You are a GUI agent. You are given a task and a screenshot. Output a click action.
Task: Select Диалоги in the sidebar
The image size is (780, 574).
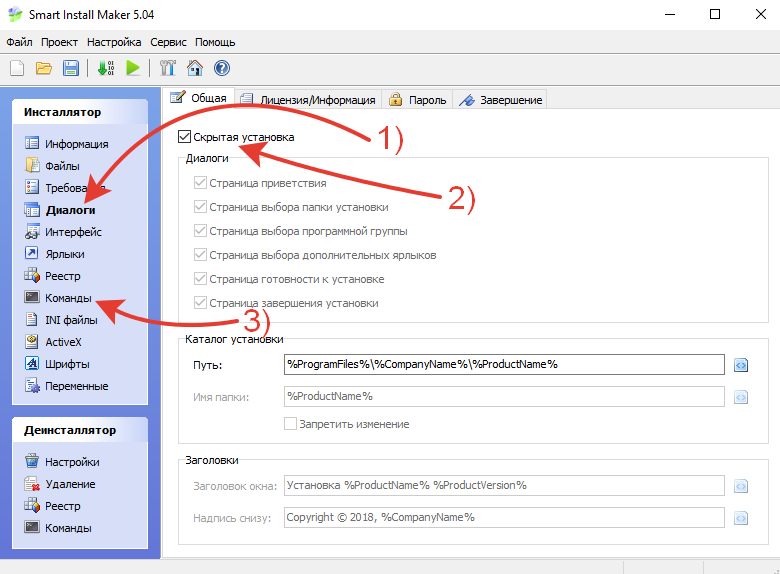[60, 210]
